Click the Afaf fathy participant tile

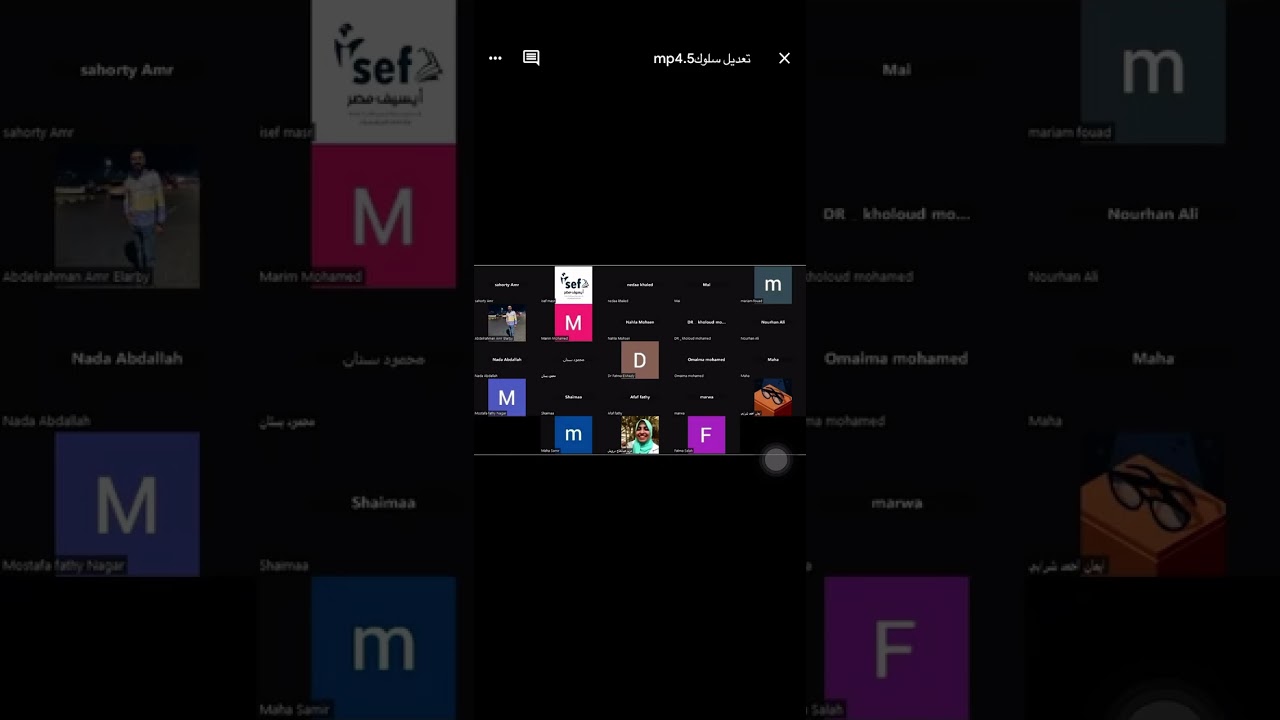click(640, 398)
